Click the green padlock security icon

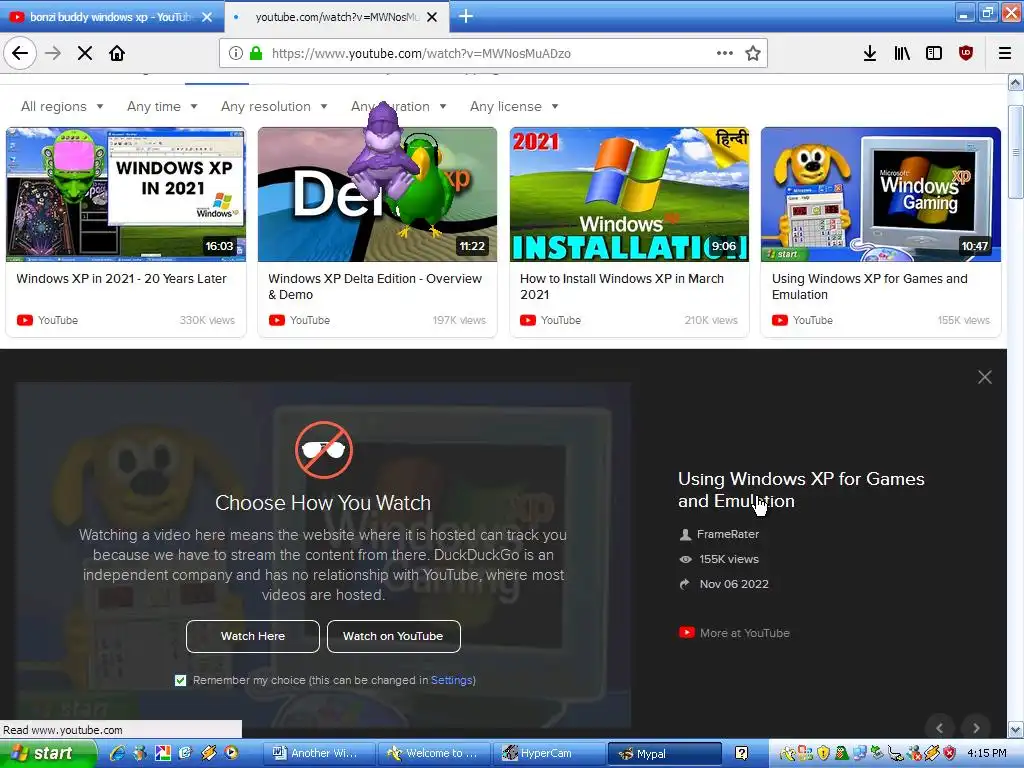coord(256,53)
